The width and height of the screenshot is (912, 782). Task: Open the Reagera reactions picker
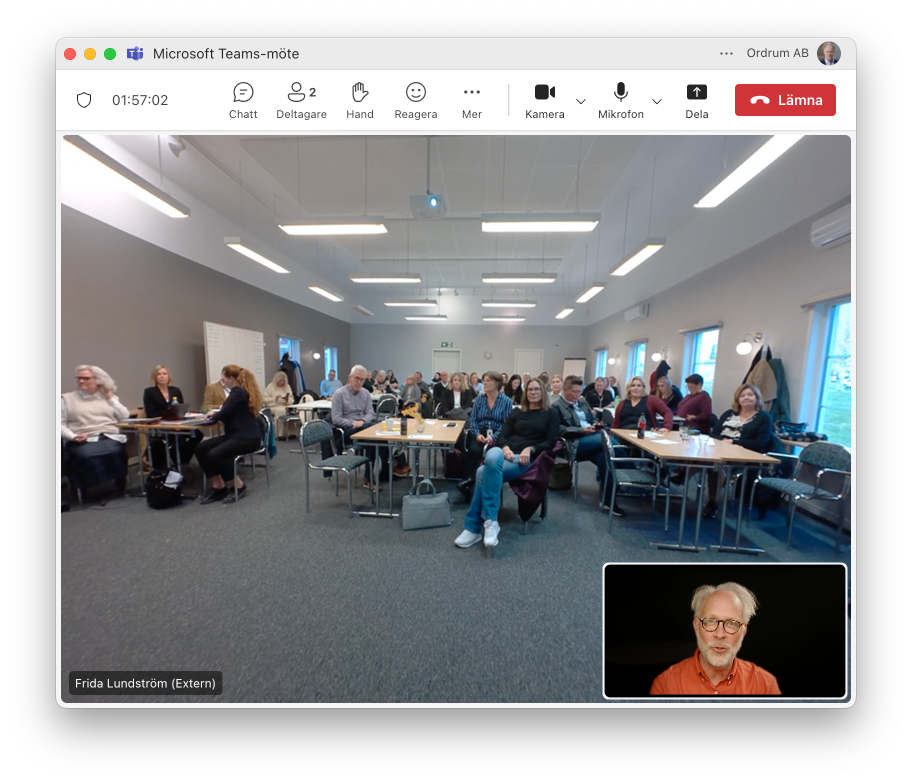[416, 100]
